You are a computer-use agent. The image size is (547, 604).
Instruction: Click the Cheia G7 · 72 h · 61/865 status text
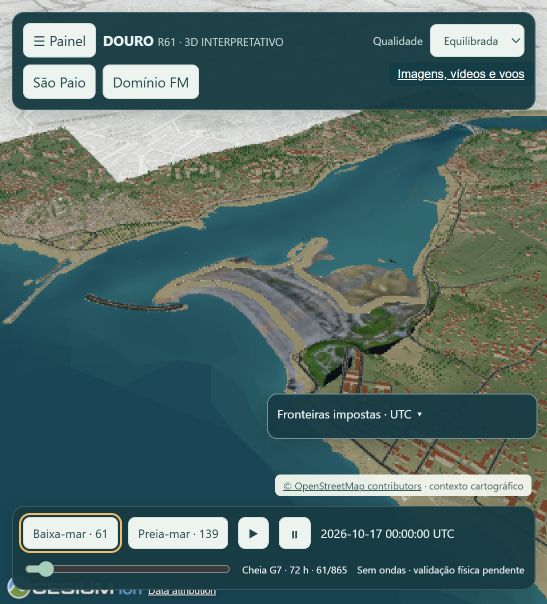294,570
